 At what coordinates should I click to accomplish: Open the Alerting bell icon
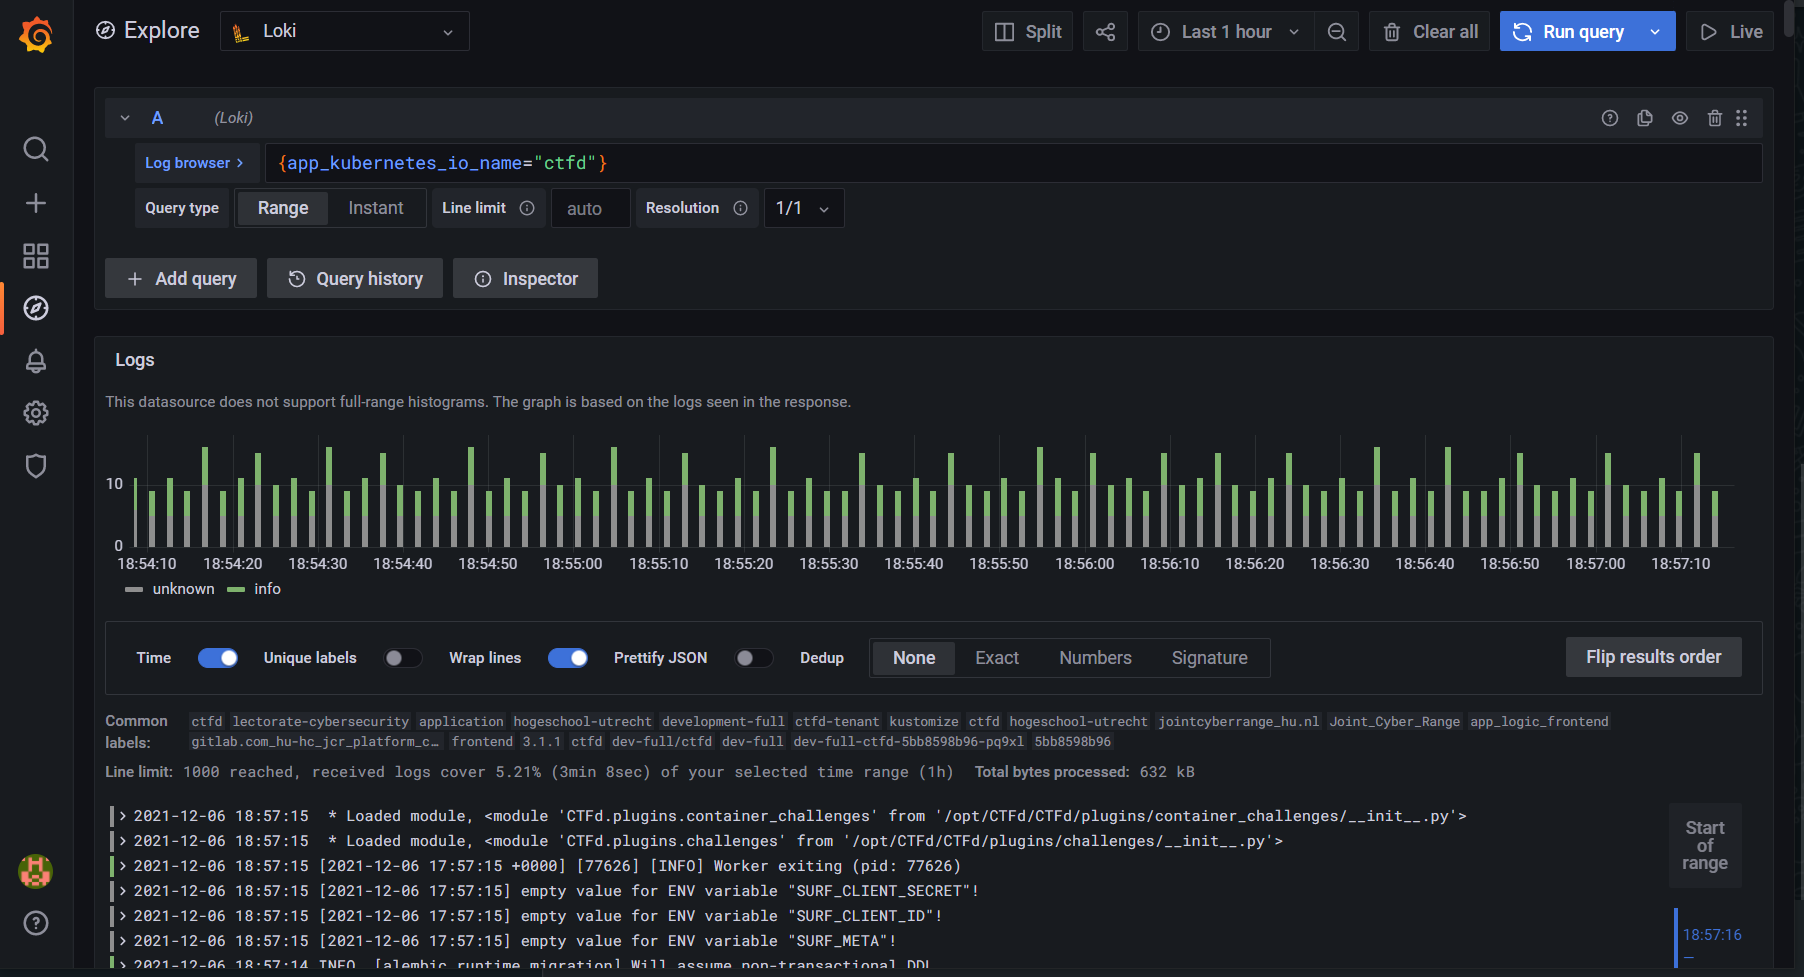click(36, 361)
